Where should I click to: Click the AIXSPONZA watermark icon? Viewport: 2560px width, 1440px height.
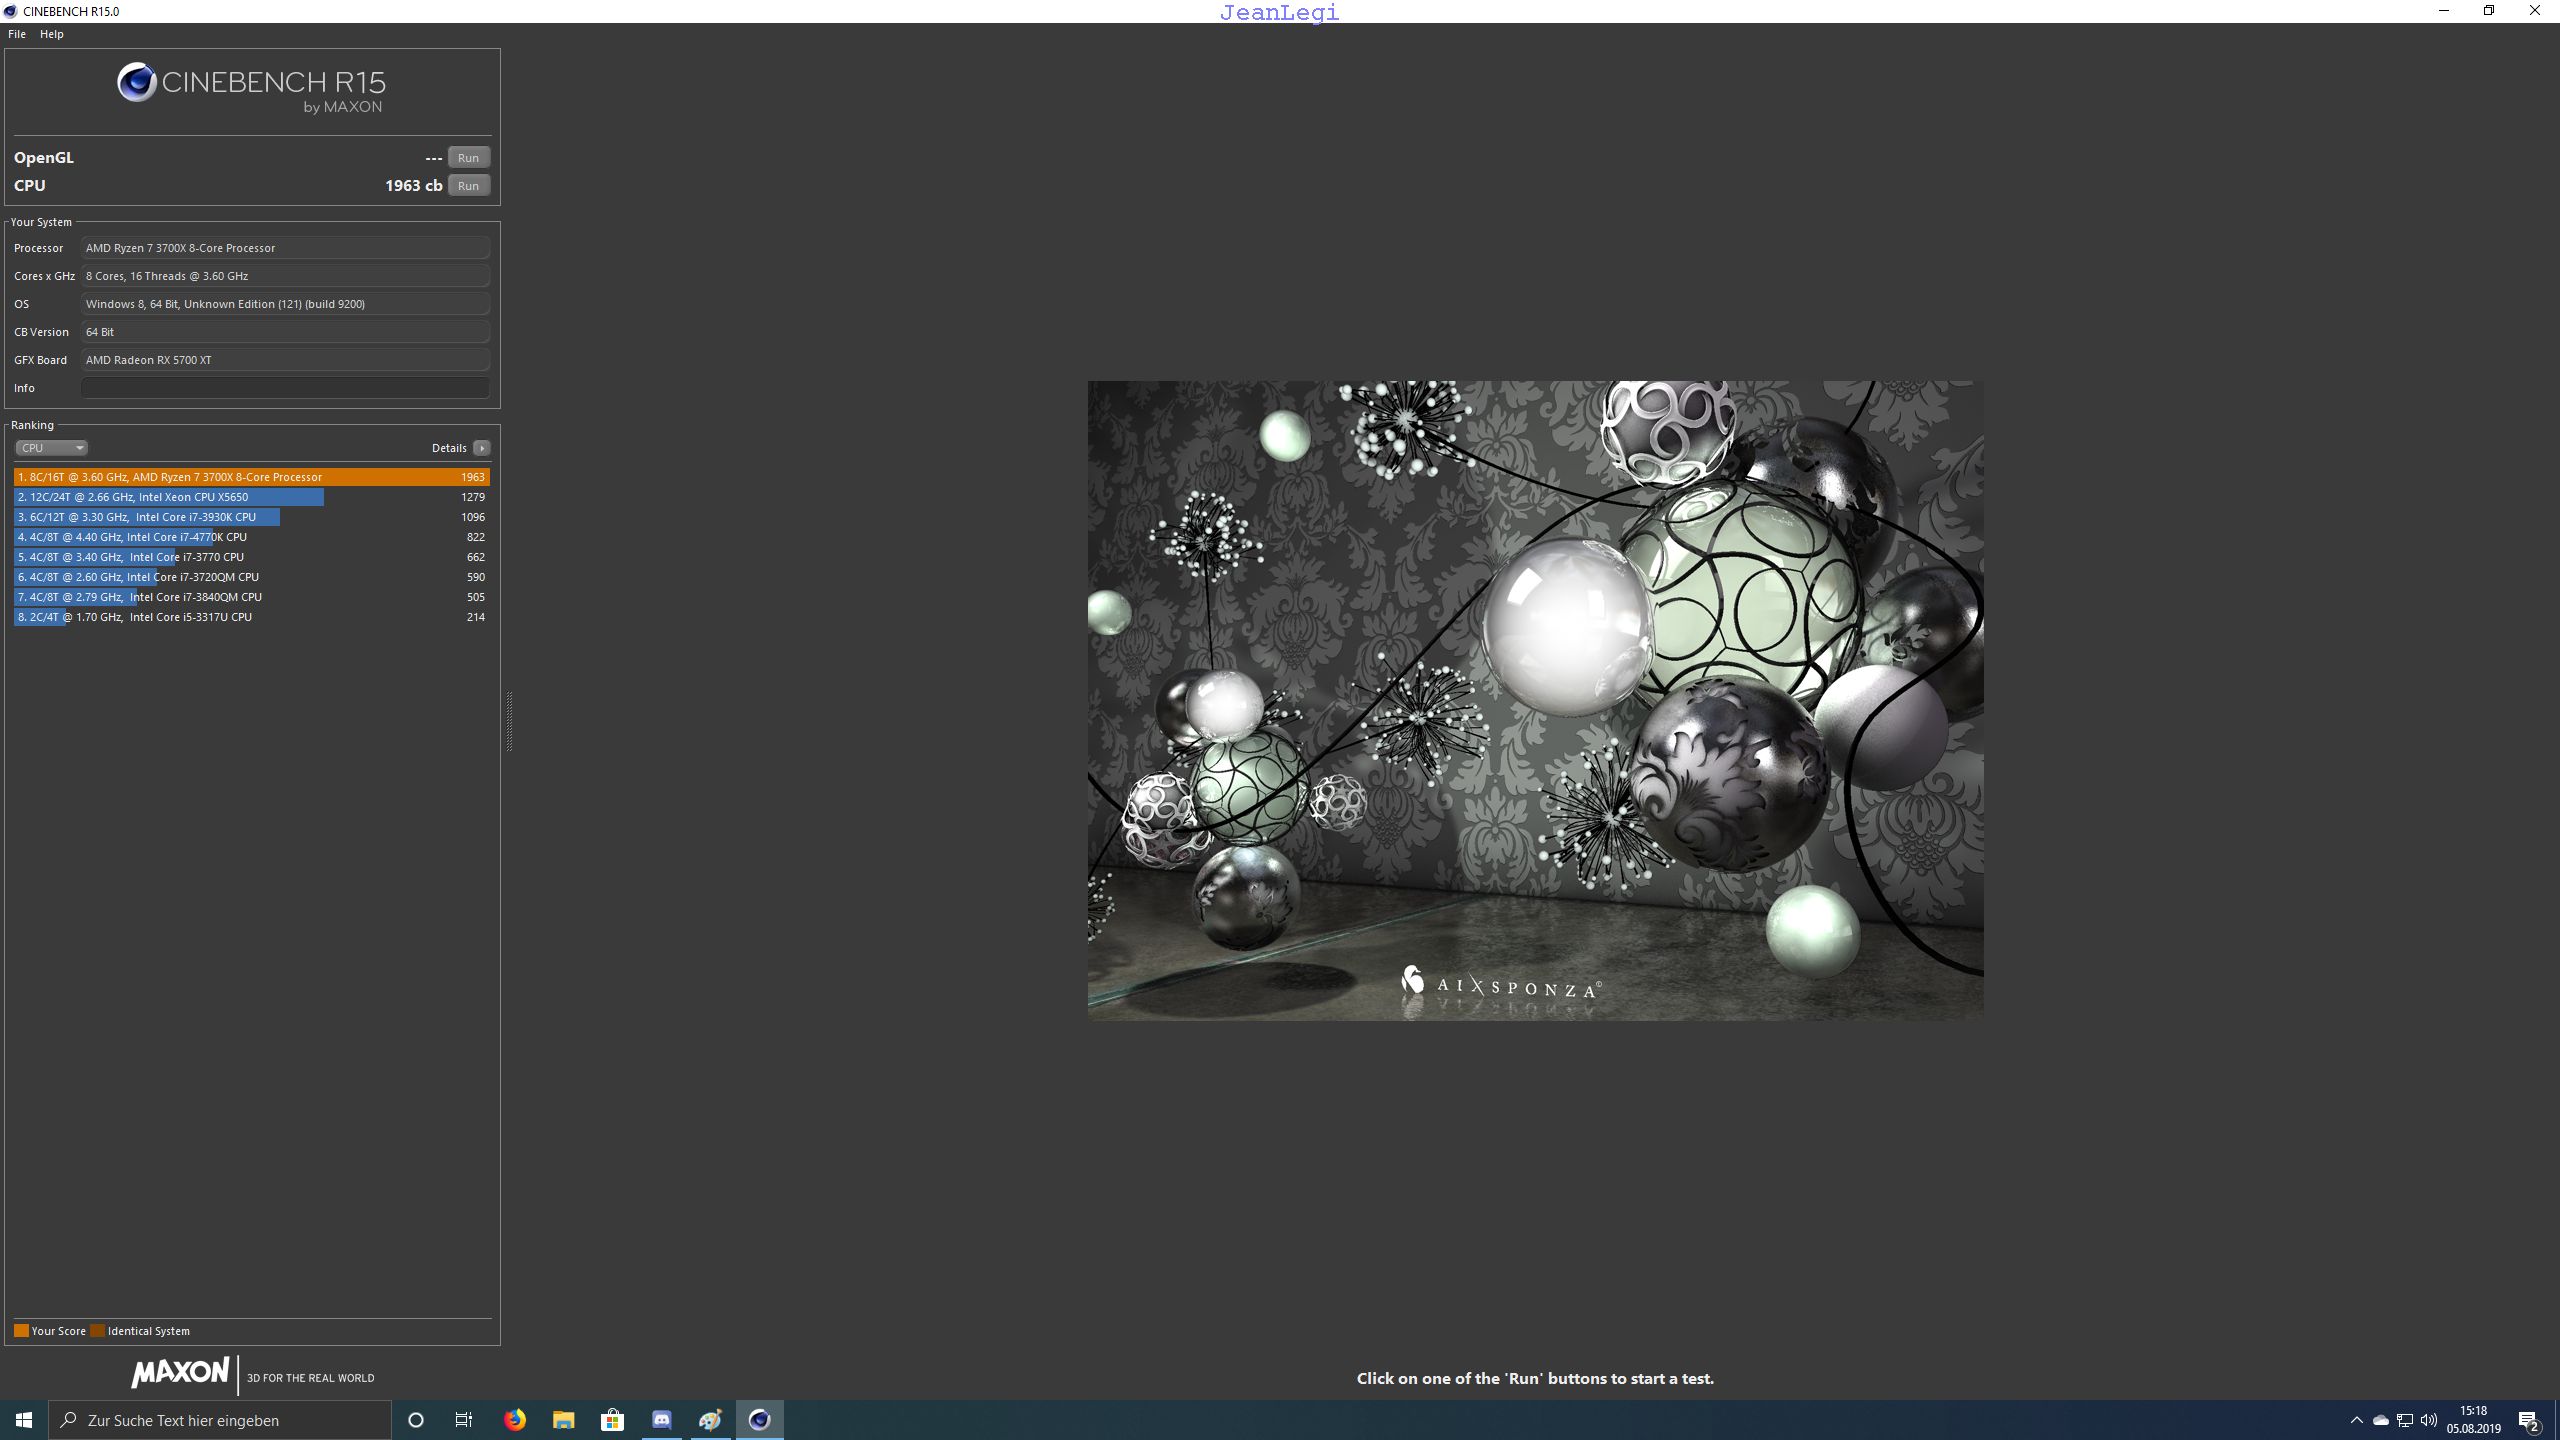coord(1412,983)
